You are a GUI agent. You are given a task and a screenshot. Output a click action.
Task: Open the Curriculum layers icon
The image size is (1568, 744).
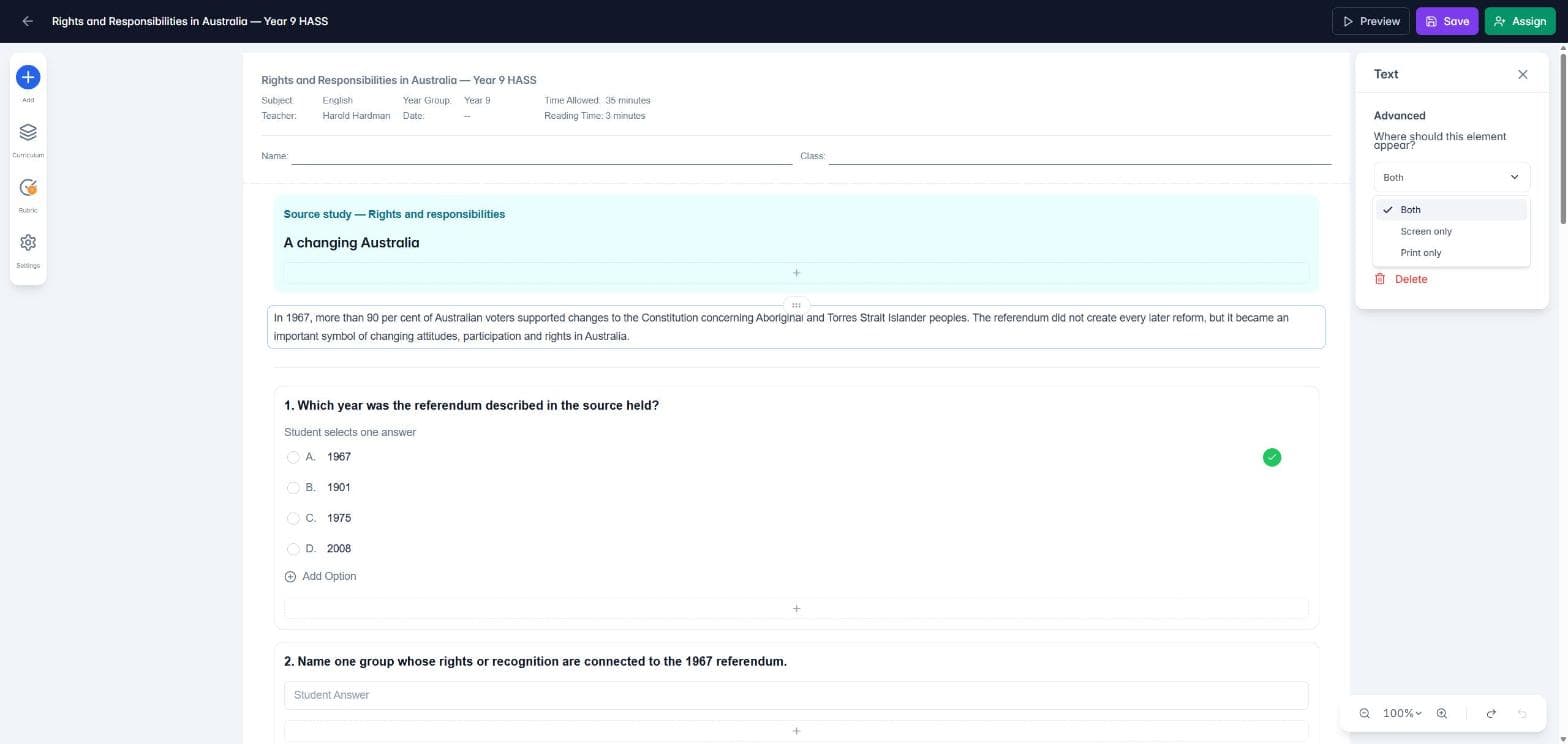(28, 132)
